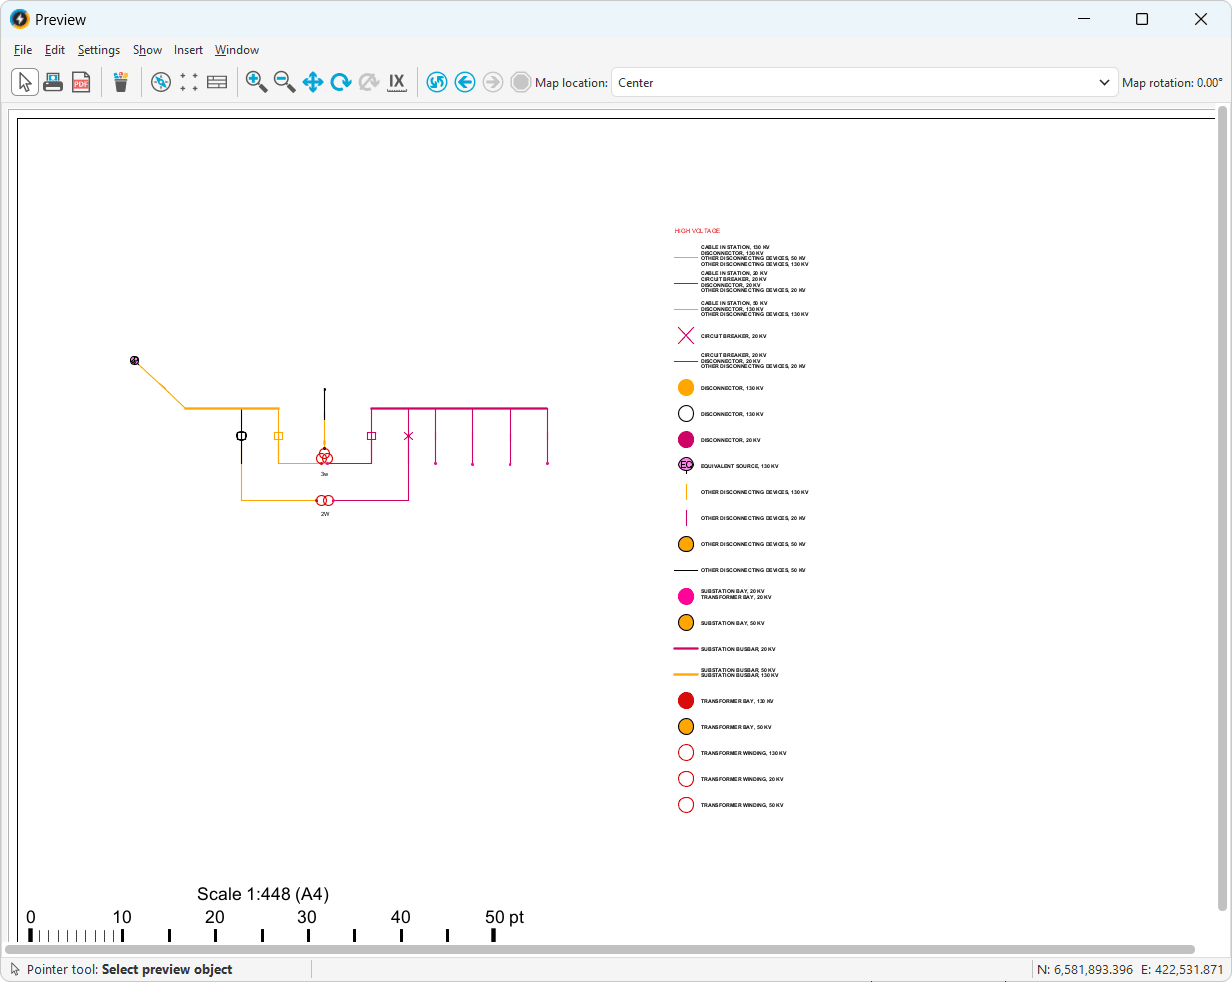Click the four-dot grid points icon

coord(189,82)
